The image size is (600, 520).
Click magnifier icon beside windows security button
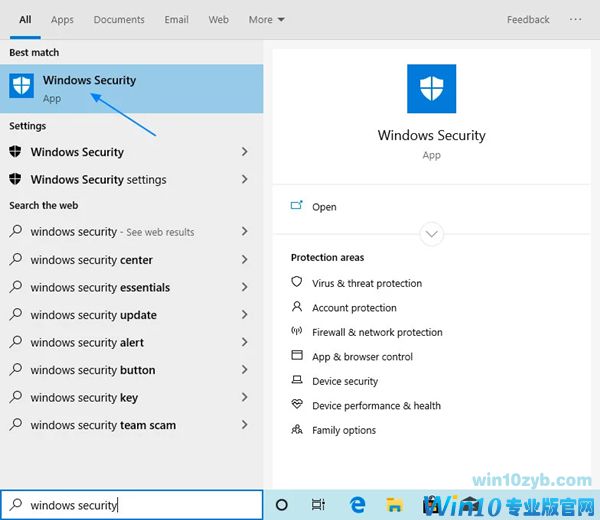pyautogui.click(x=16, y=369)
